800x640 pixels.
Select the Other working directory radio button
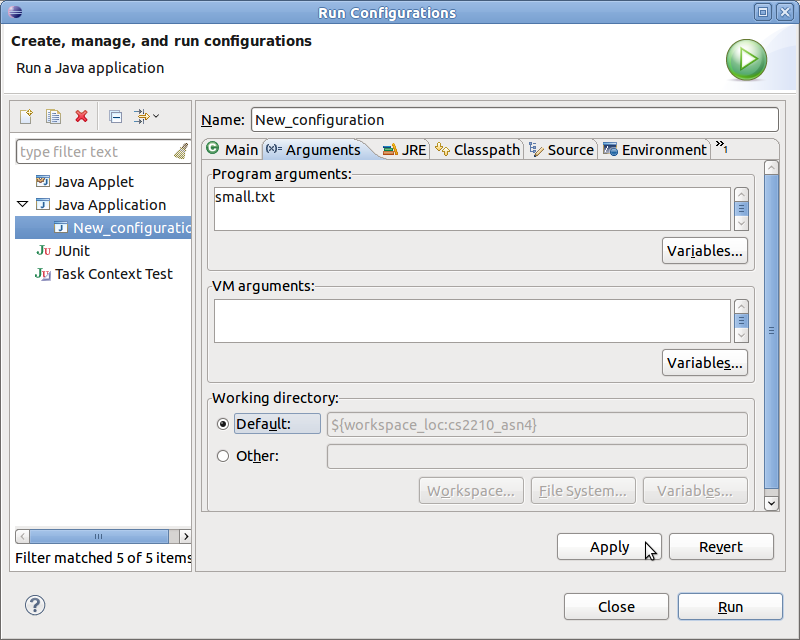(223, 456)
